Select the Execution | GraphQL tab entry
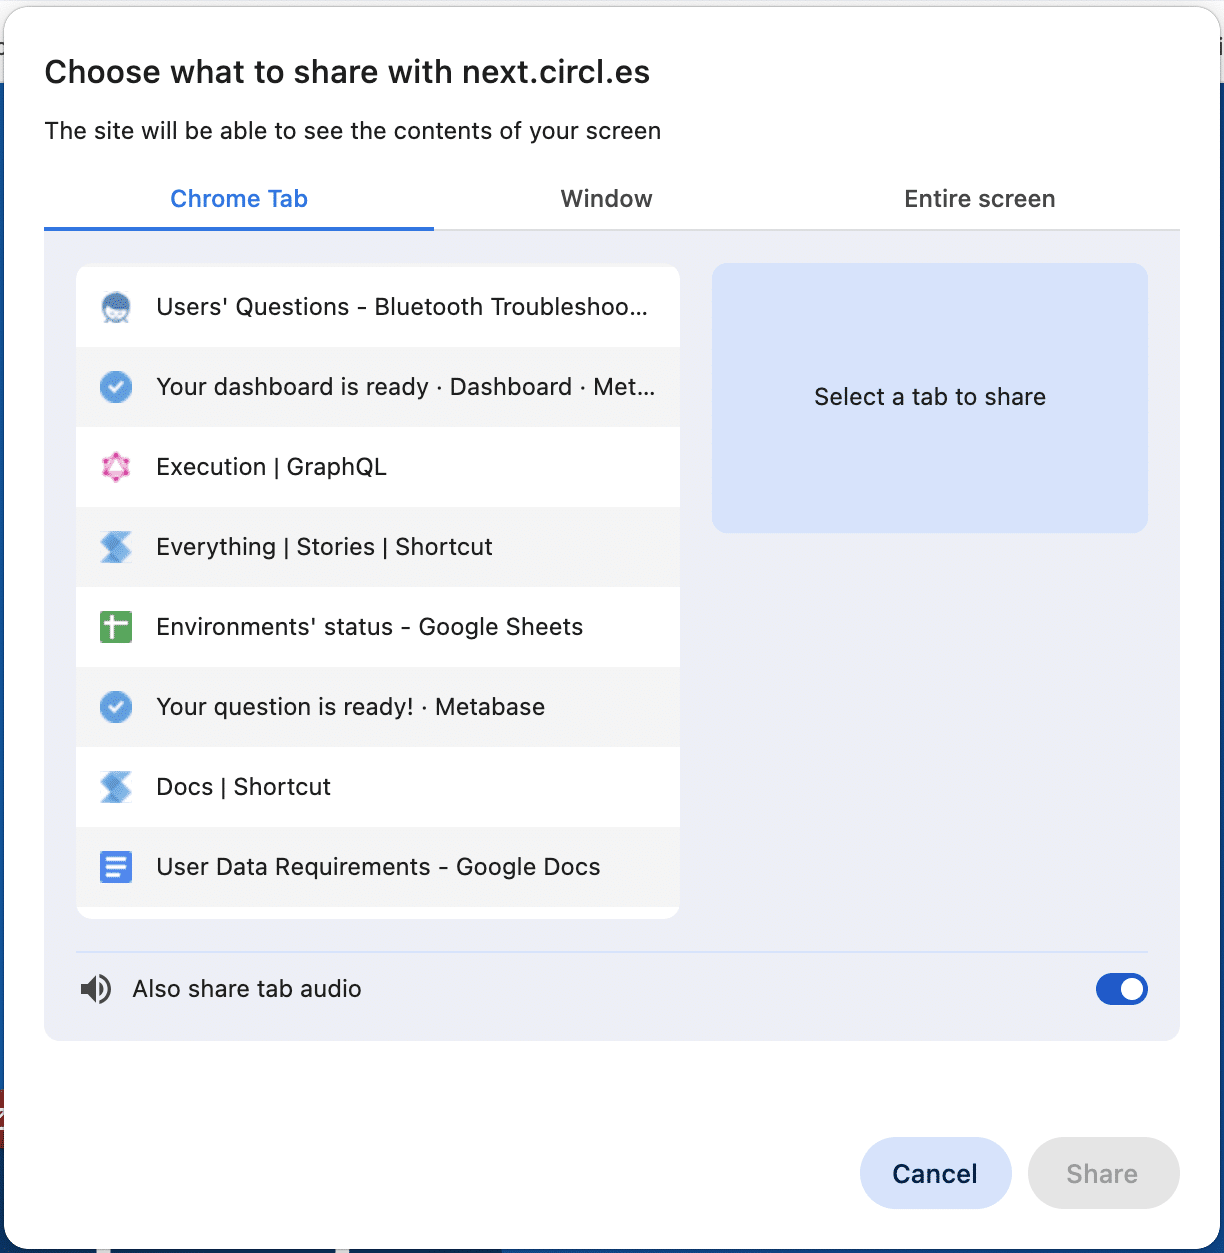 [x=378, y=467]
